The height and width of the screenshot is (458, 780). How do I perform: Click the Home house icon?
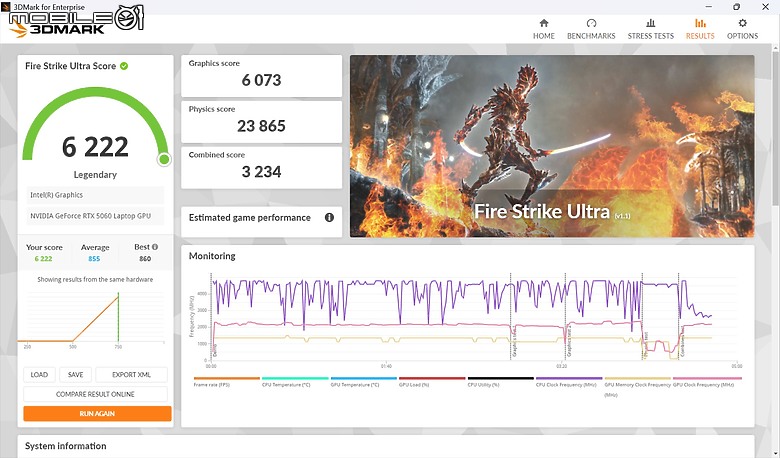[544, 23]
